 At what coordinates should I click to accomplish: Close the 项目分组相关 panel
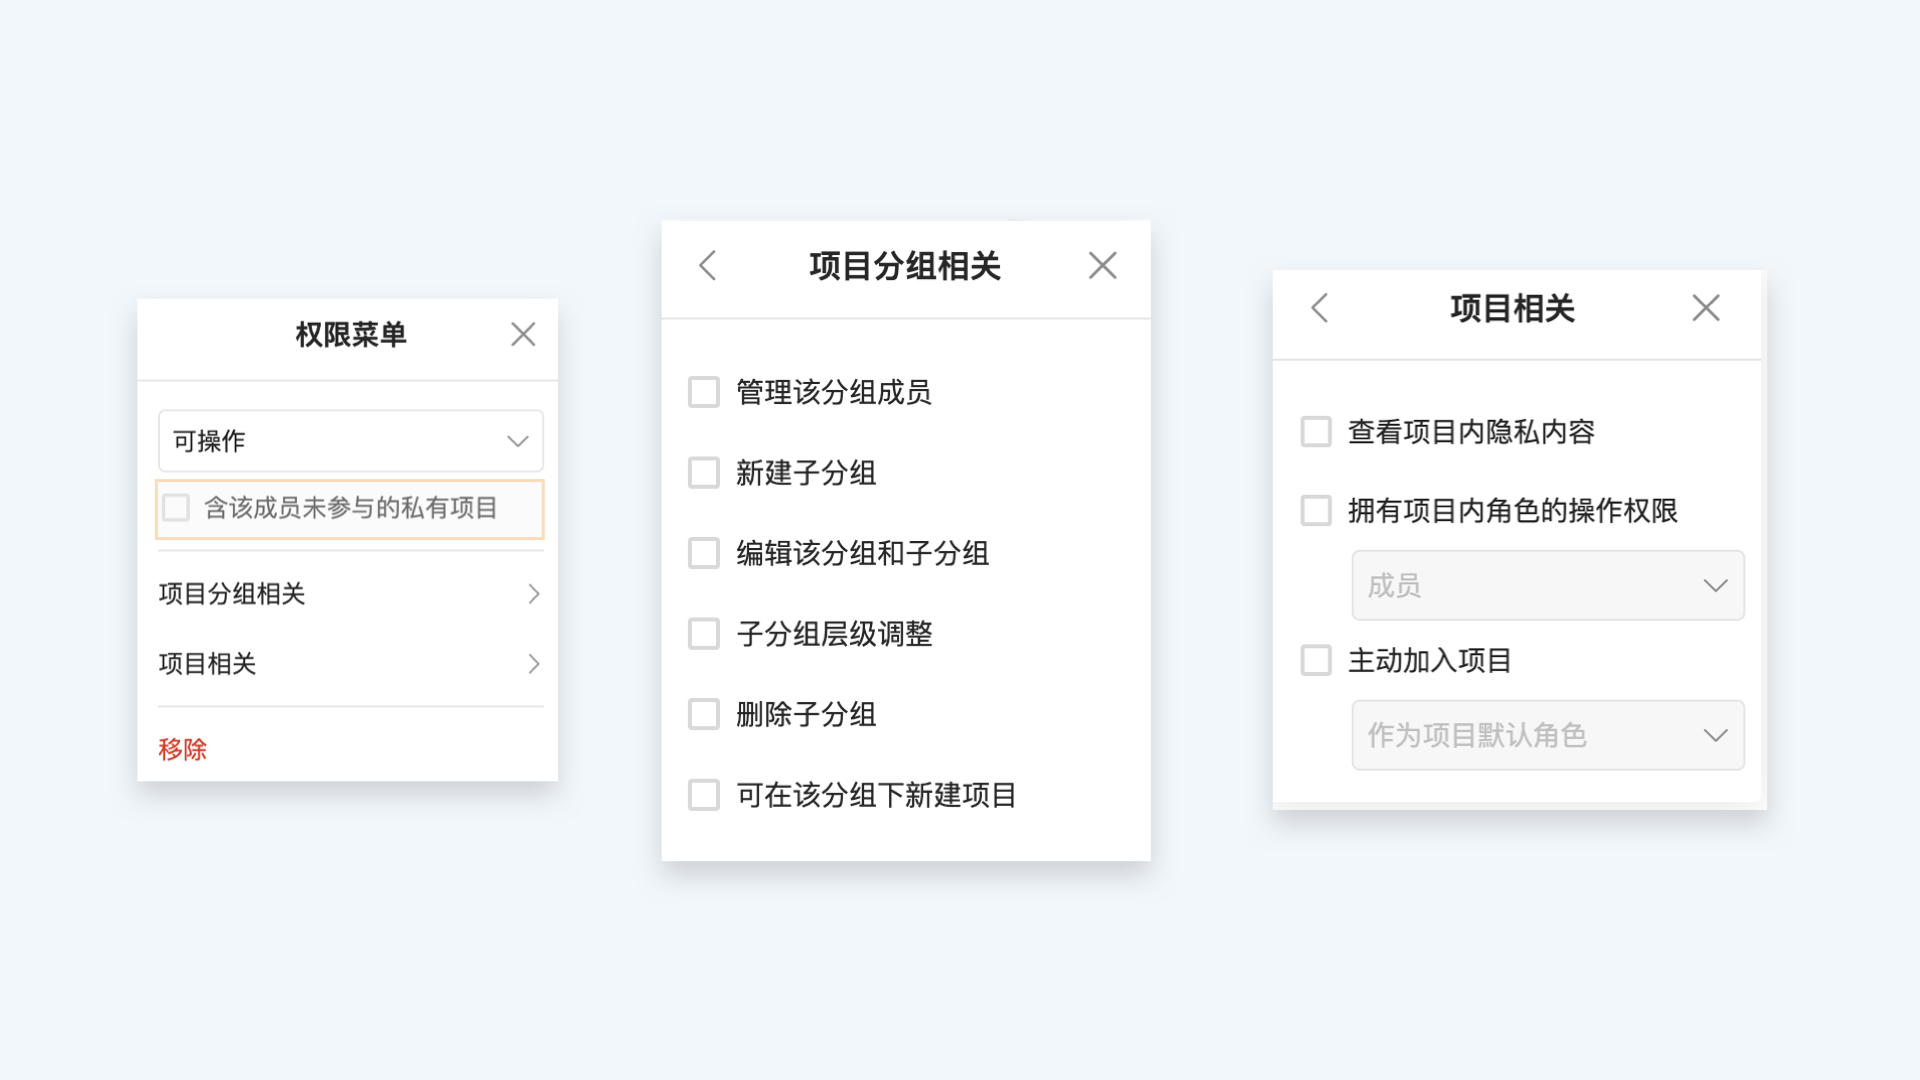pos(1102,266)
